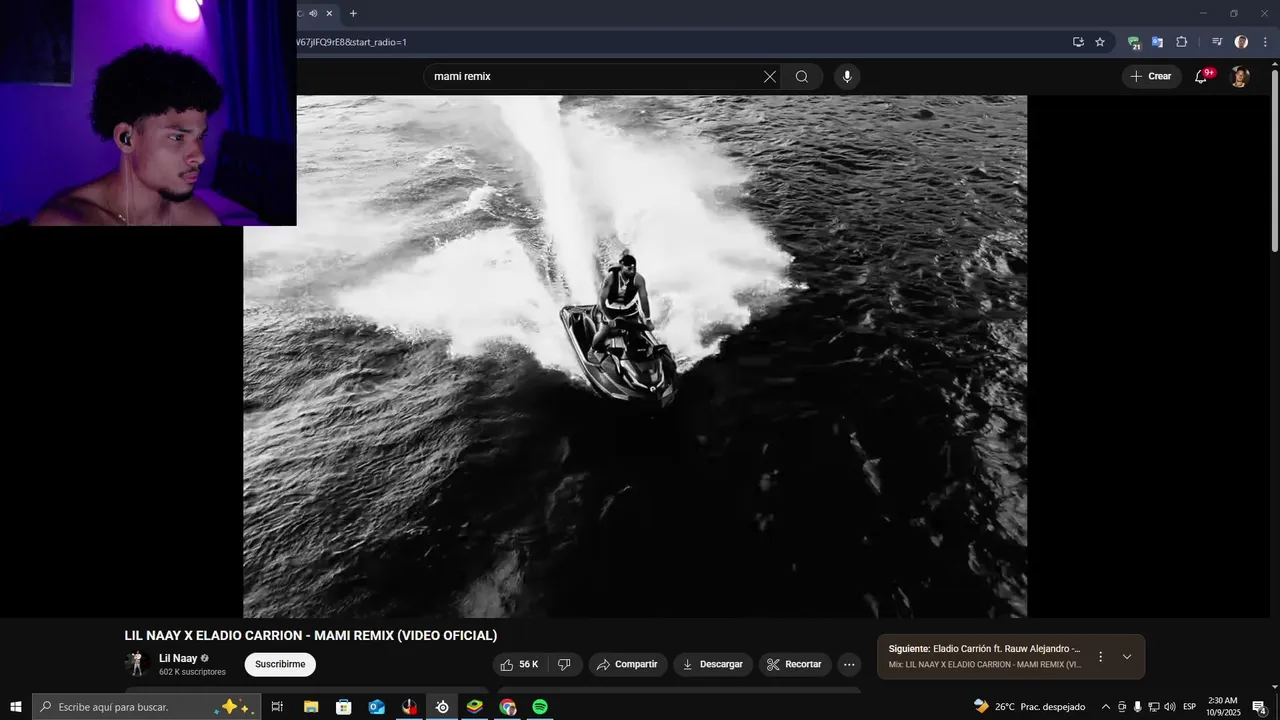Open volume control in tray
This screenshot has width=1280, height=720.
[1170, 707]
